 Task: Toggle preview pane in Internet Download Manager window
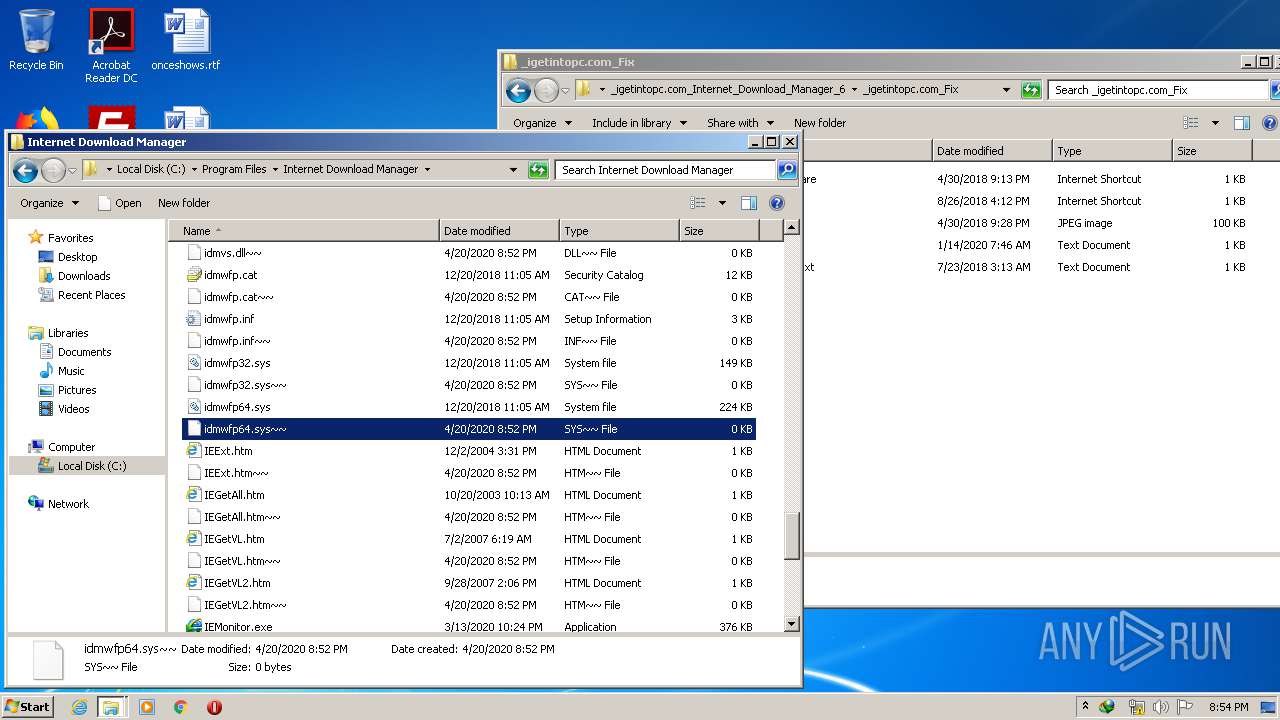click(x=749, y=203)
